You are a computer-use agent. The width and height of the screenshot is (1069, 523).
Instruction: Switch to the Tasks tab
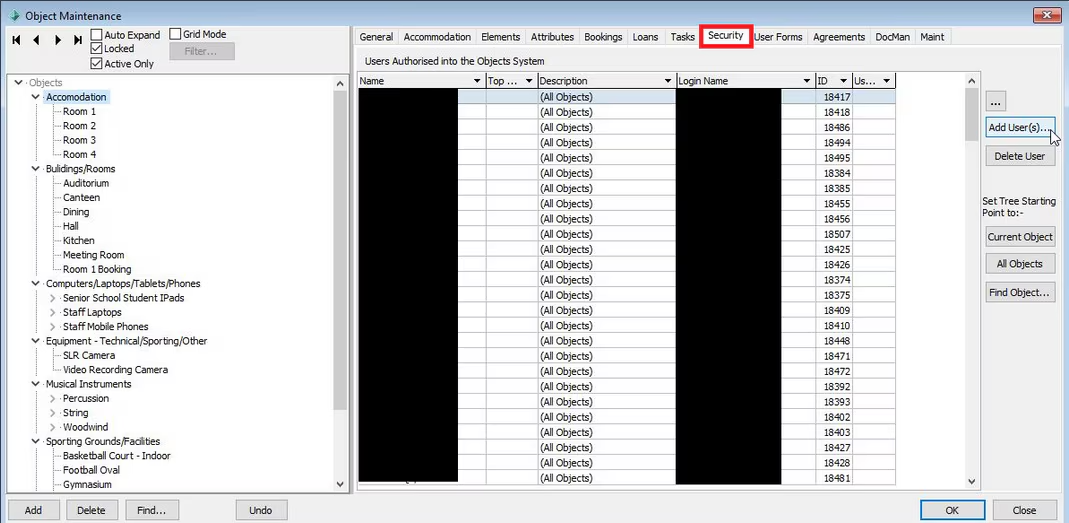point(682,37)
